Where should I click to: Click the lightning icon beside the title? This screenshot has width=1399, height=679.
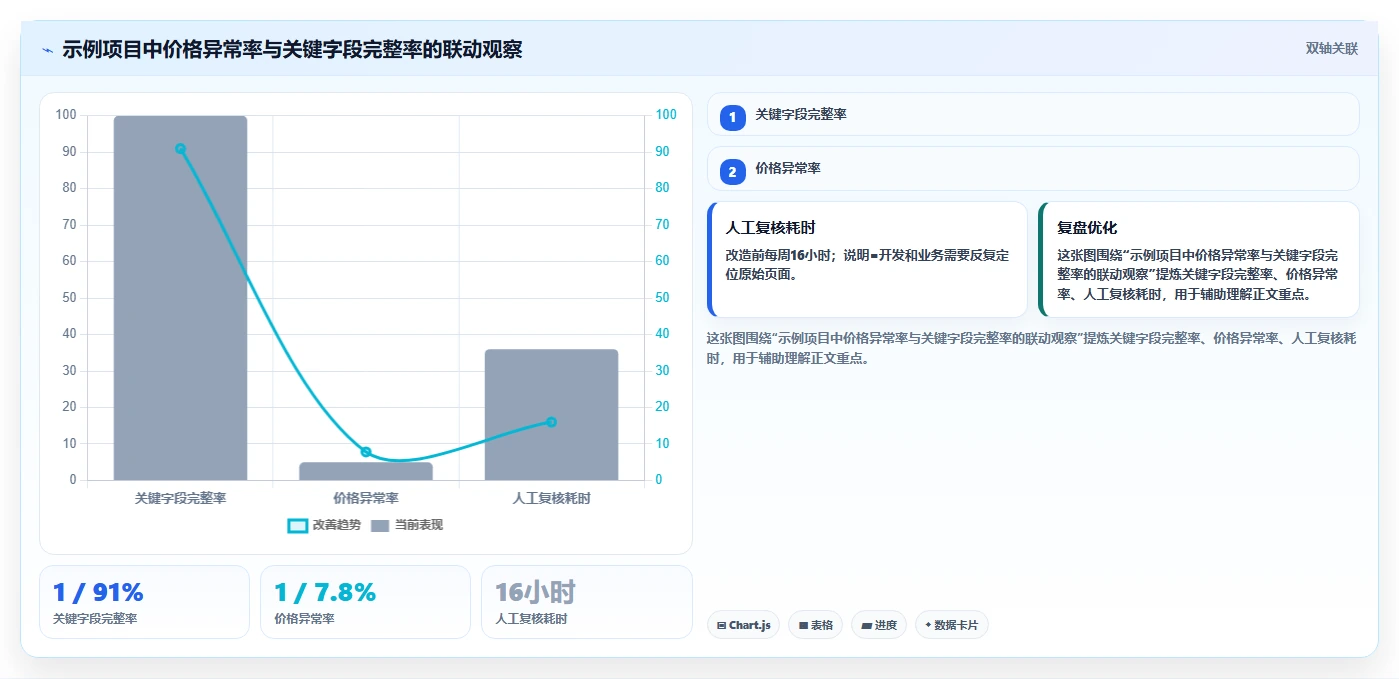[47, 50]
